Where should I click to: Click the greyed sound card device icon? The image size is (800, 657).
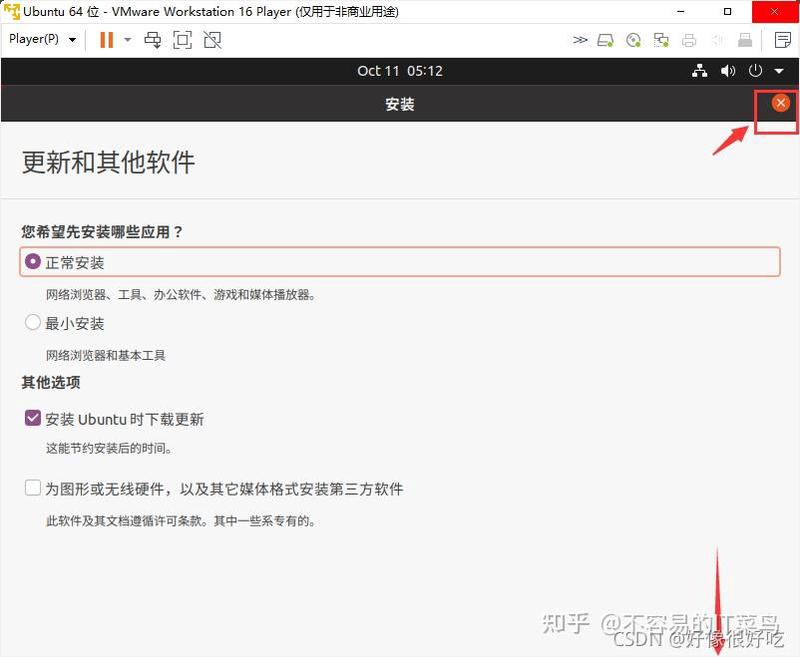(x=717, y=40)
